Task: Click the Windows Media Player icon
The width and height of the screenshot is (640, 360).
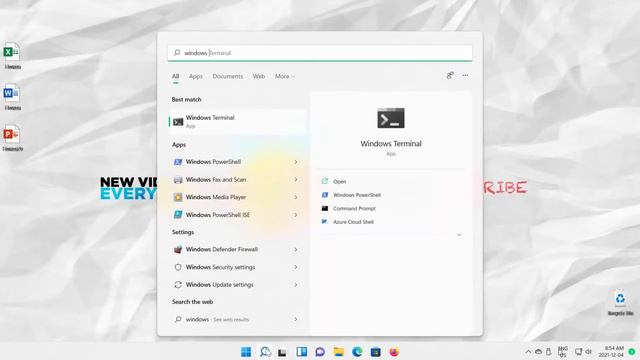Action: [178, 197]
